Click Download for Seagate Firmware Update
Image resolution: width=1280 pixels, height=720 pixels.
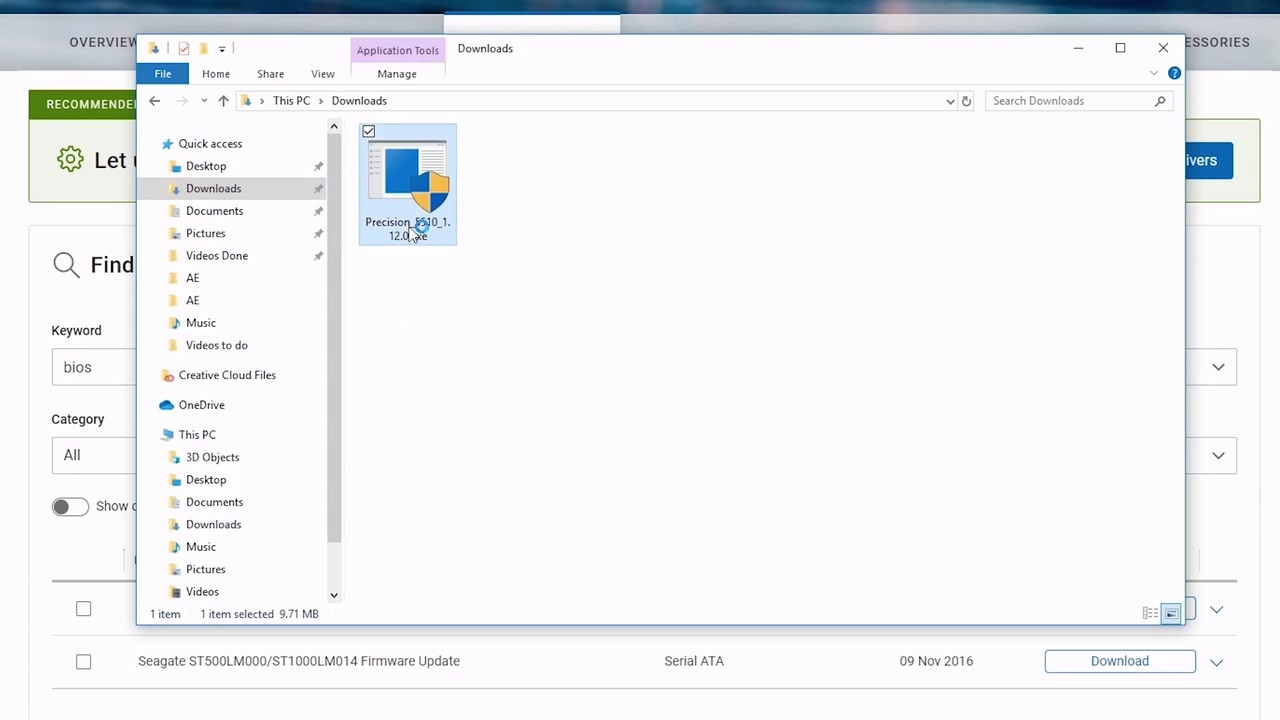coord(1120,661)
